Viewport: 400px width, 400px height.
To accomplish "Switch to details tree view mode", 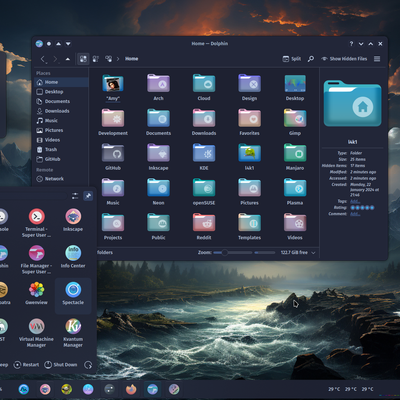I will point(108,59).
